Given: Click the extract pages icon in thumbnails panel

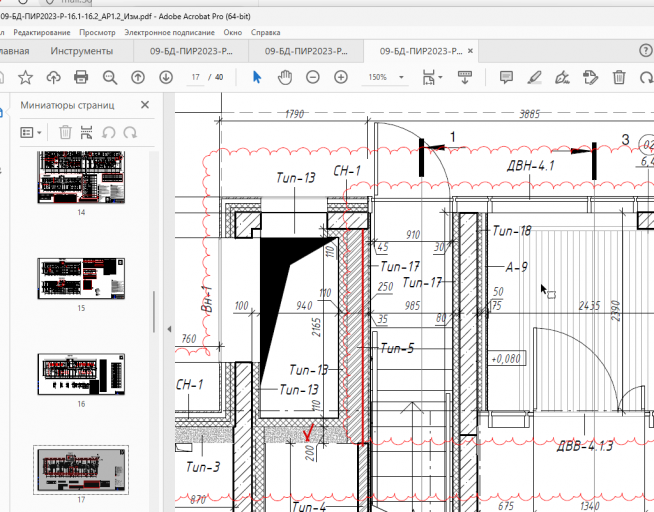Looking at the screenshot, I should point(86,133).
